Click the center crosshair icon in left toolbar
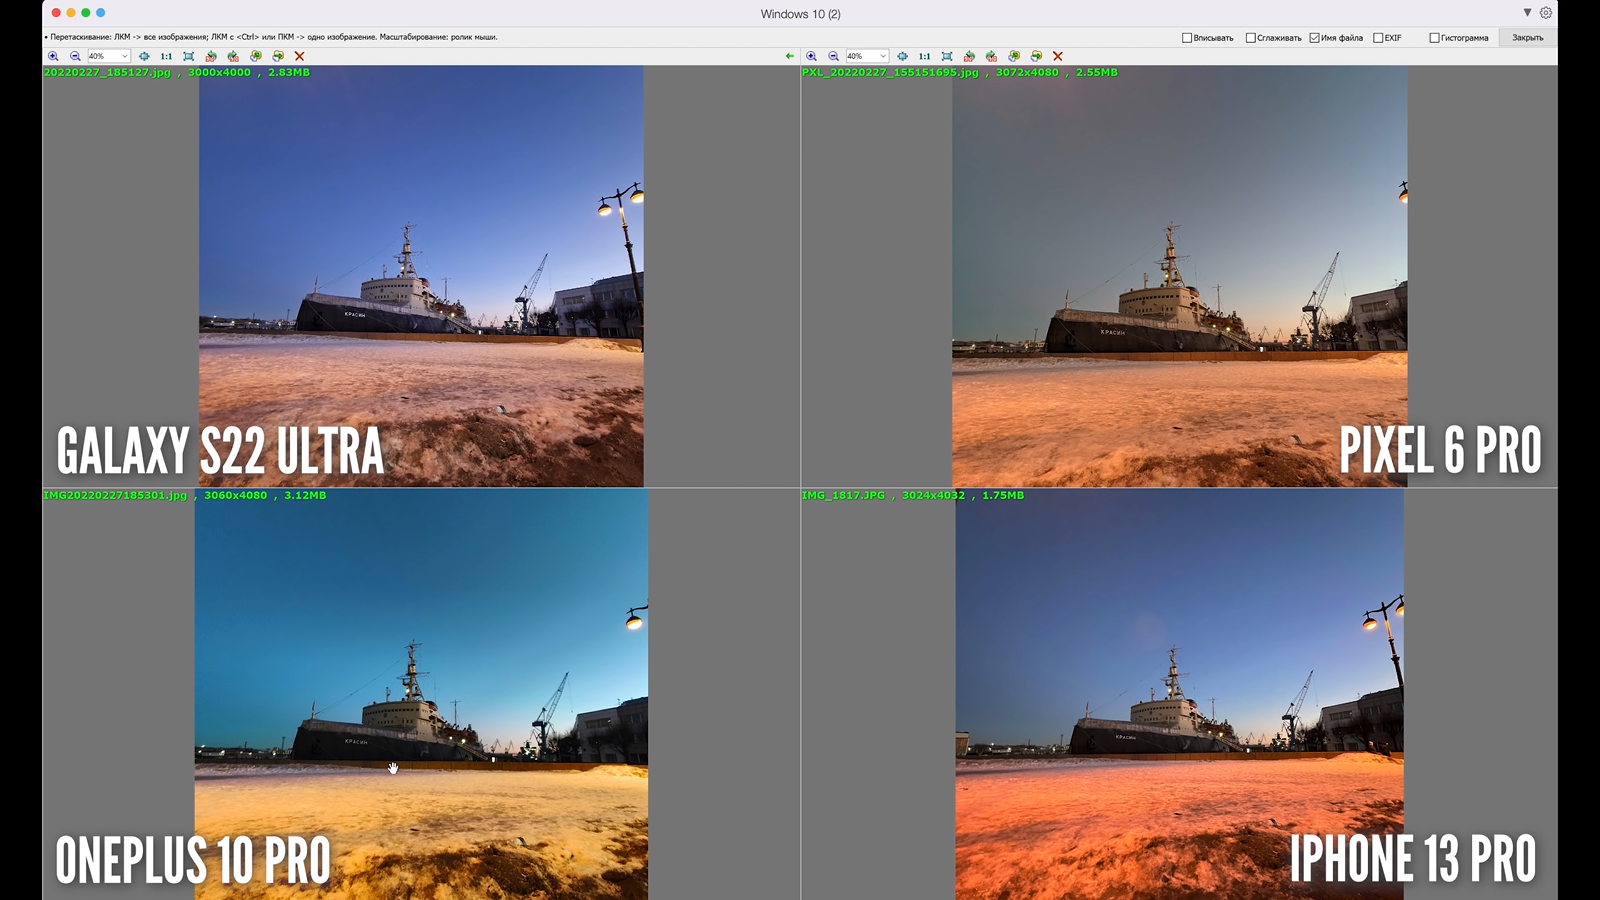Viewport: 1600px width, 900px height. (144, 56)
